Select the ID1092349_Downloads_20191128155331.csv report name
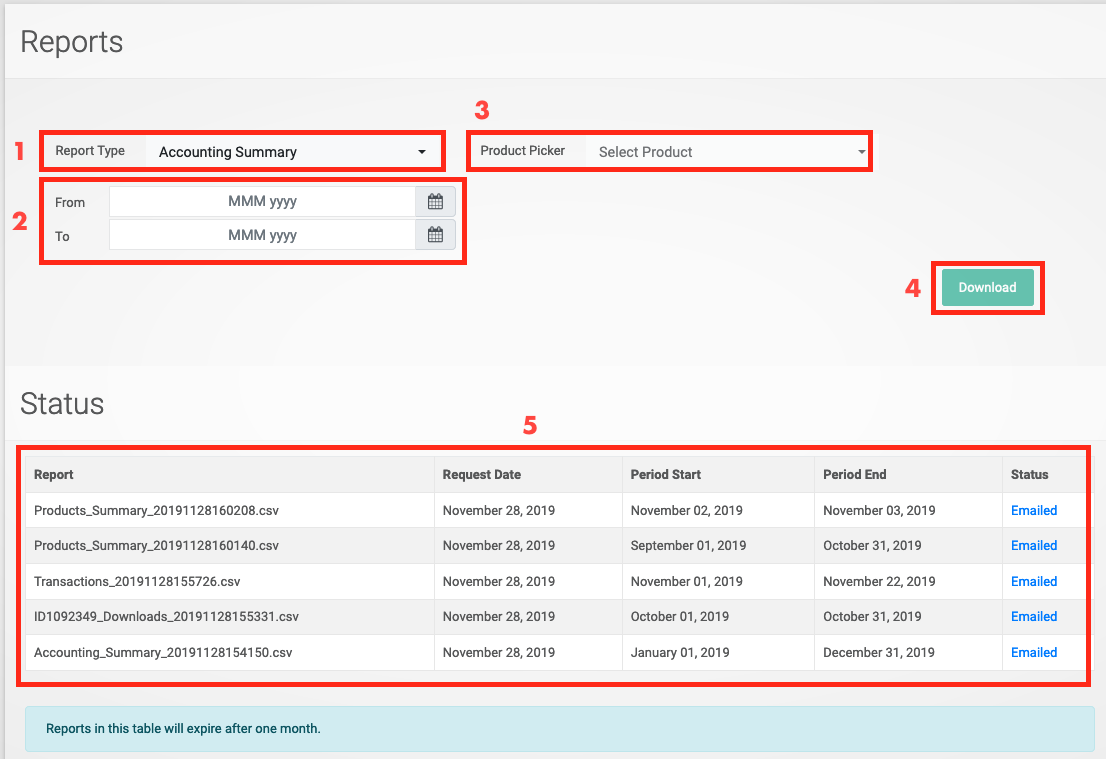Viewport: 1106px width, 759px height. (x=166, y=617)
